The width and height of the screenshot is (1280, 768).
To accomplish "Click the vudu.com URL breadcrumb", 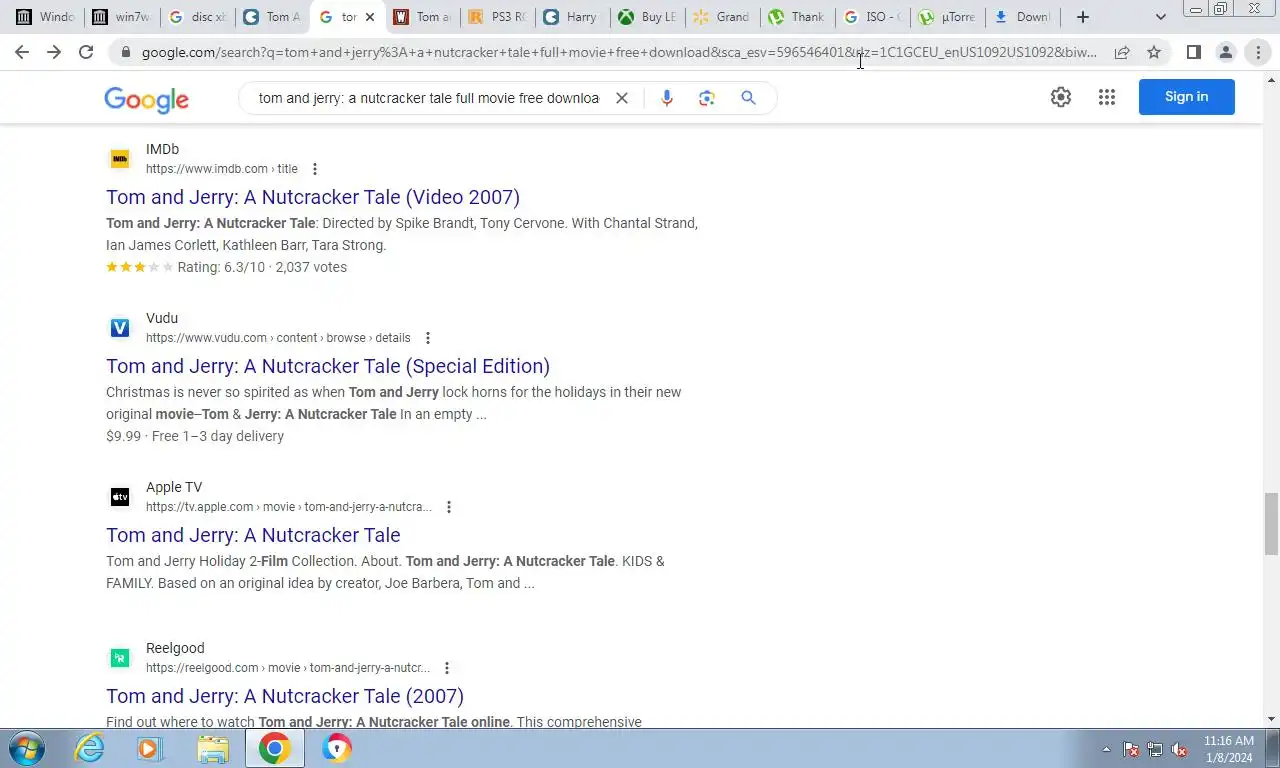I will (278, 338).
